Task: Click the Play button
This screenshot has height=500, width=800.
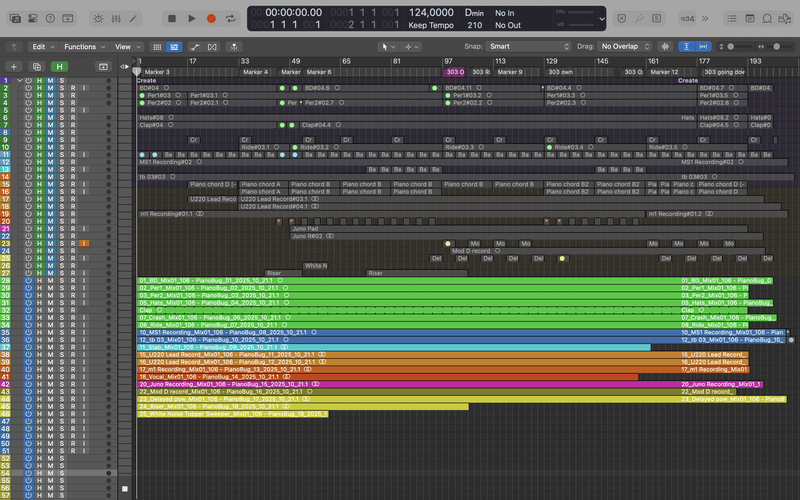Action: (x=192, y=18)
